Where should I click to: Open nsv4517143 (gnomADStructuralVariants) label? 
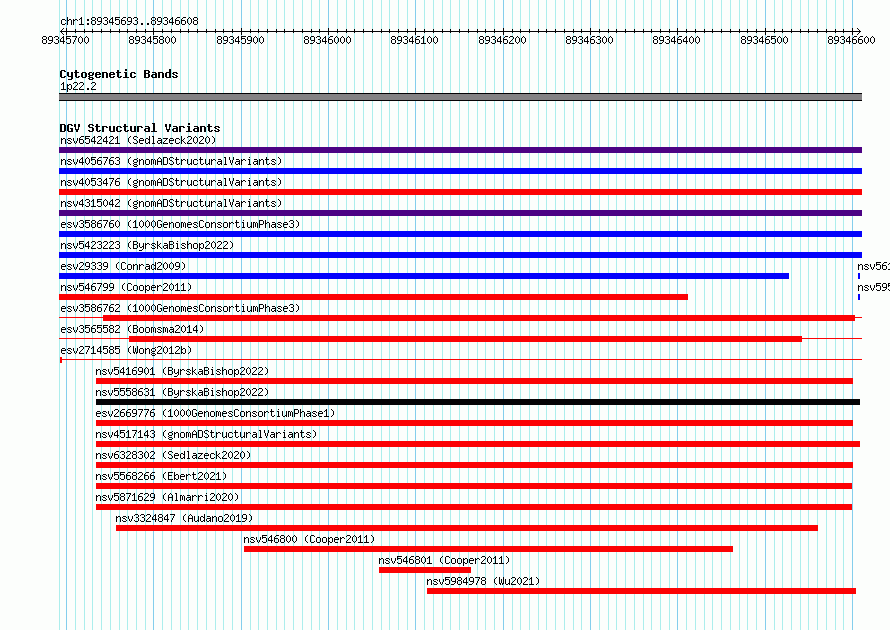coord(206,434)
